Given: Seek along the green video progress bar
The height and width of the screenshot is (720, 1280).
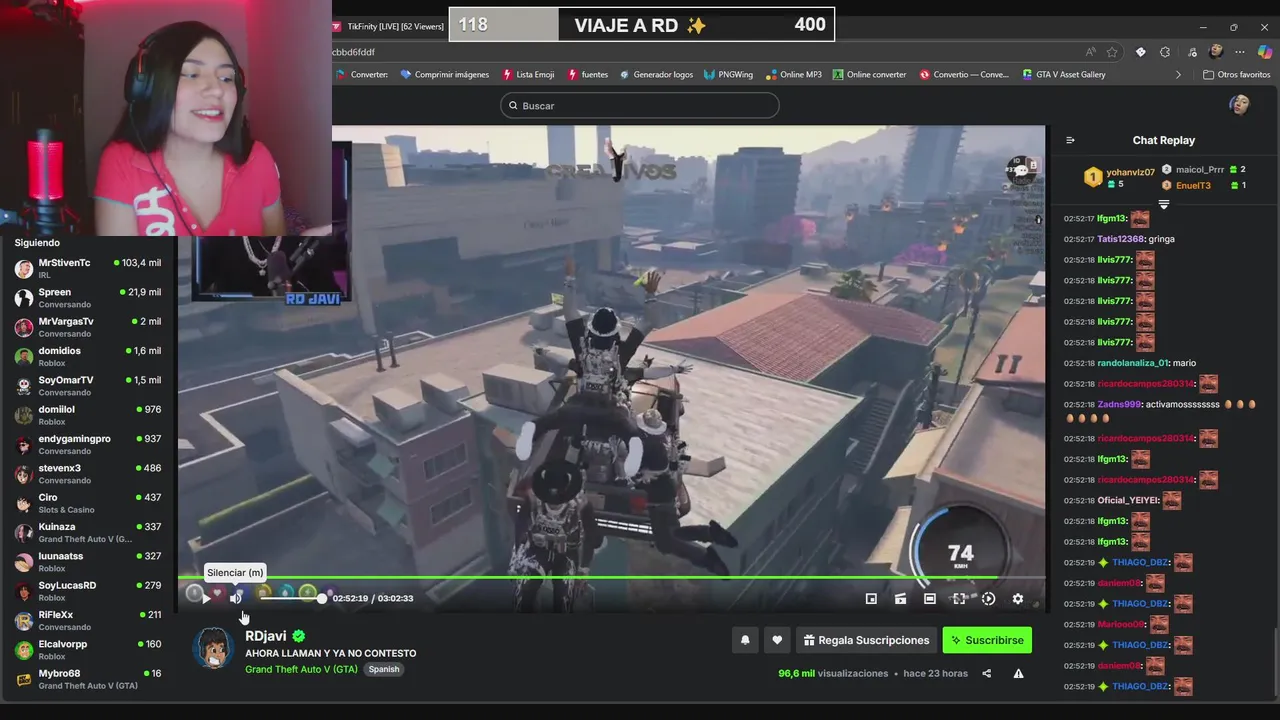Looking at the screenshot, I should coord(611,577).
